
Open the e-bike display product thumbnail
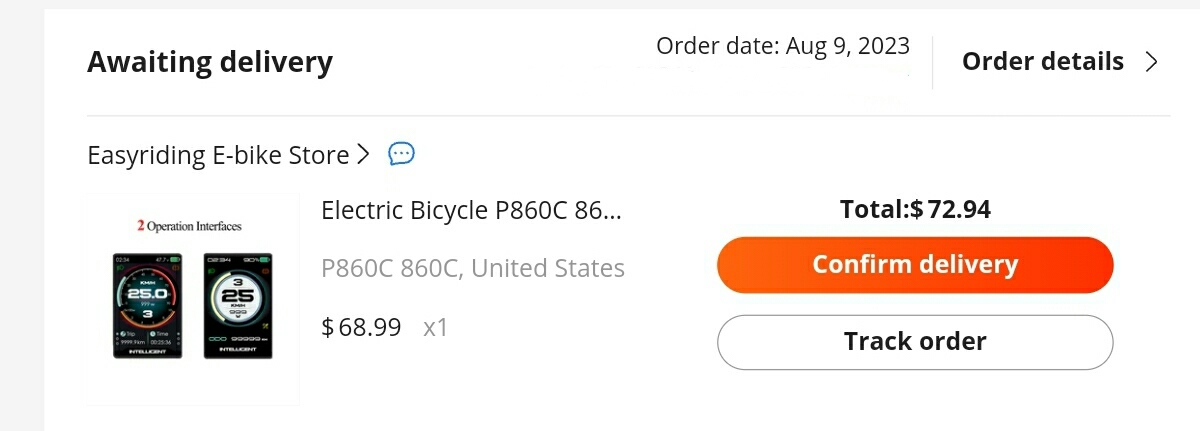coord(191,300)
